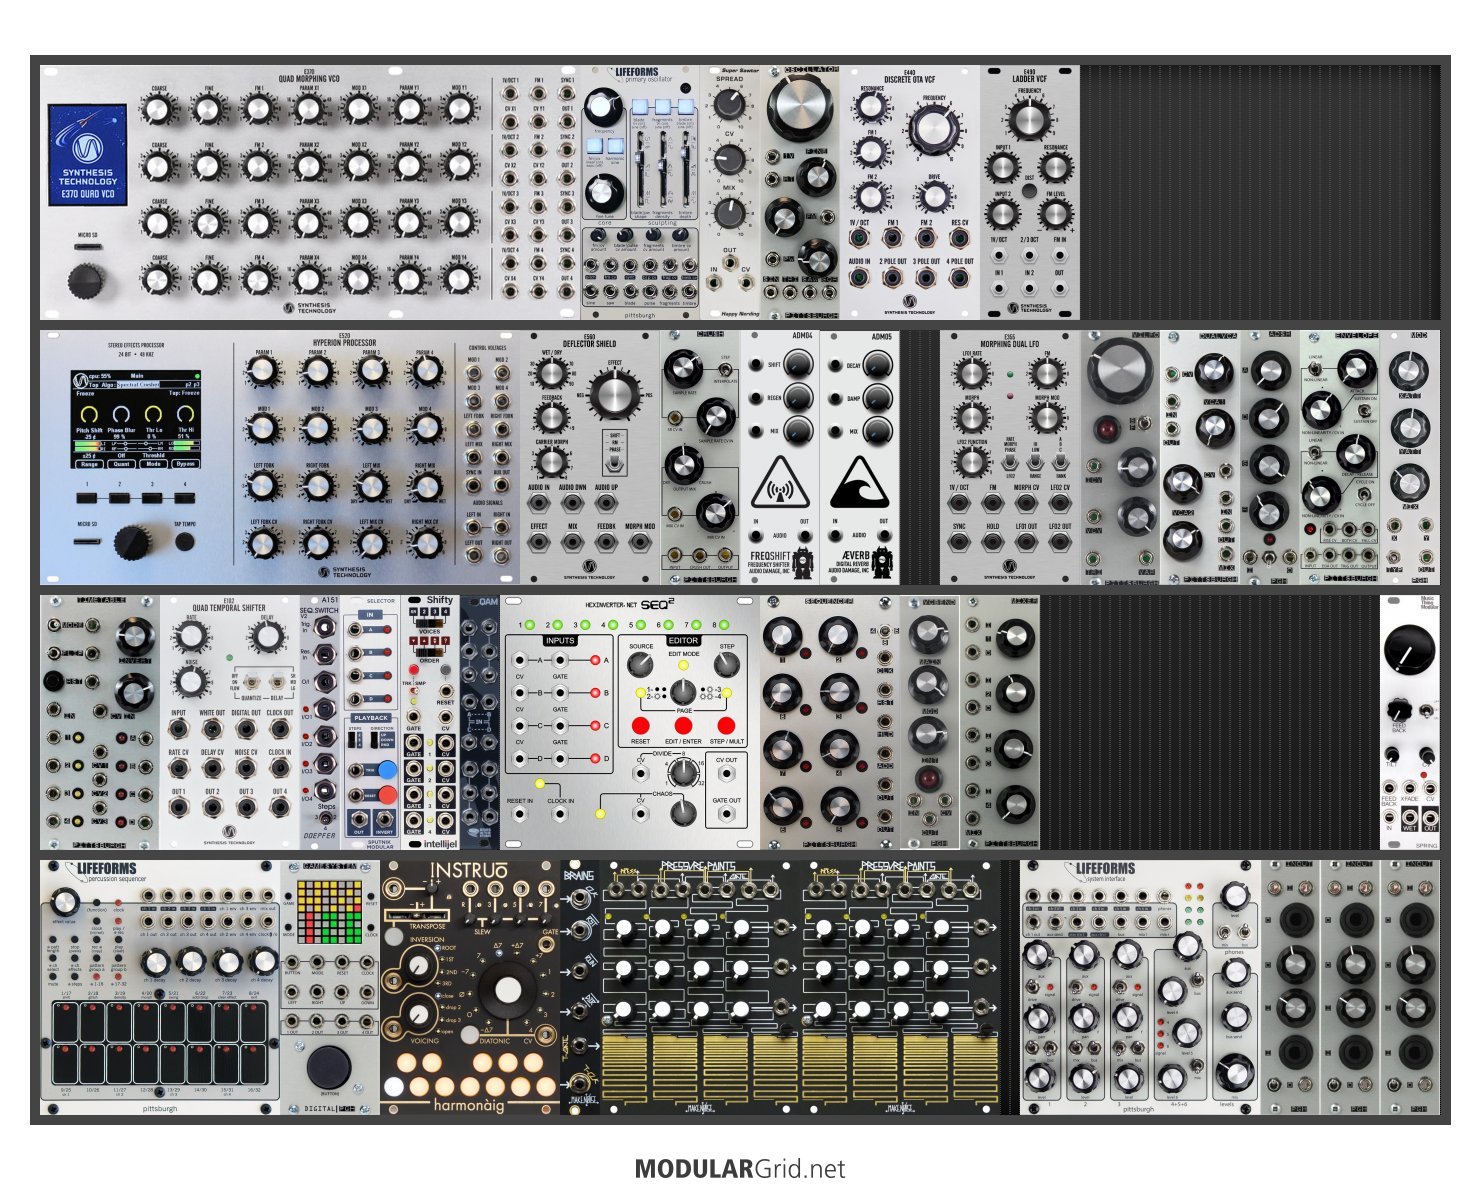Click the WHITE OUT jack on E102
Viewport: 1481px width, 1190px height.
pyautogui.click(x=212, y=731)
